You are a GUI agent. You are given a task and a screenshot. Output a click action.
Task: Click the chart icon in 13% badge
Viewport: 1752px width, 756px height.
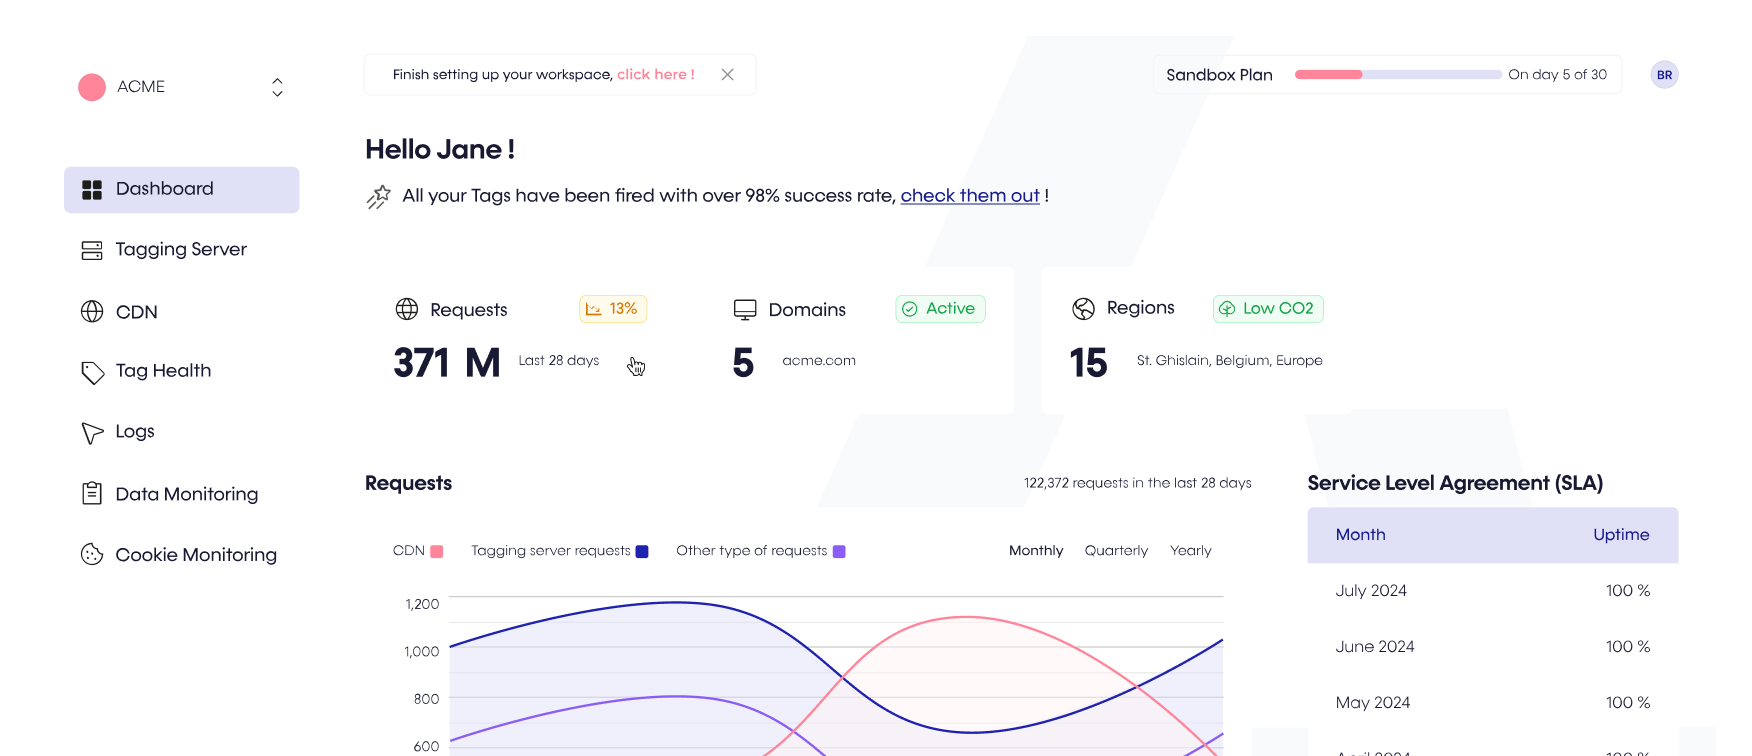(594, 309)
